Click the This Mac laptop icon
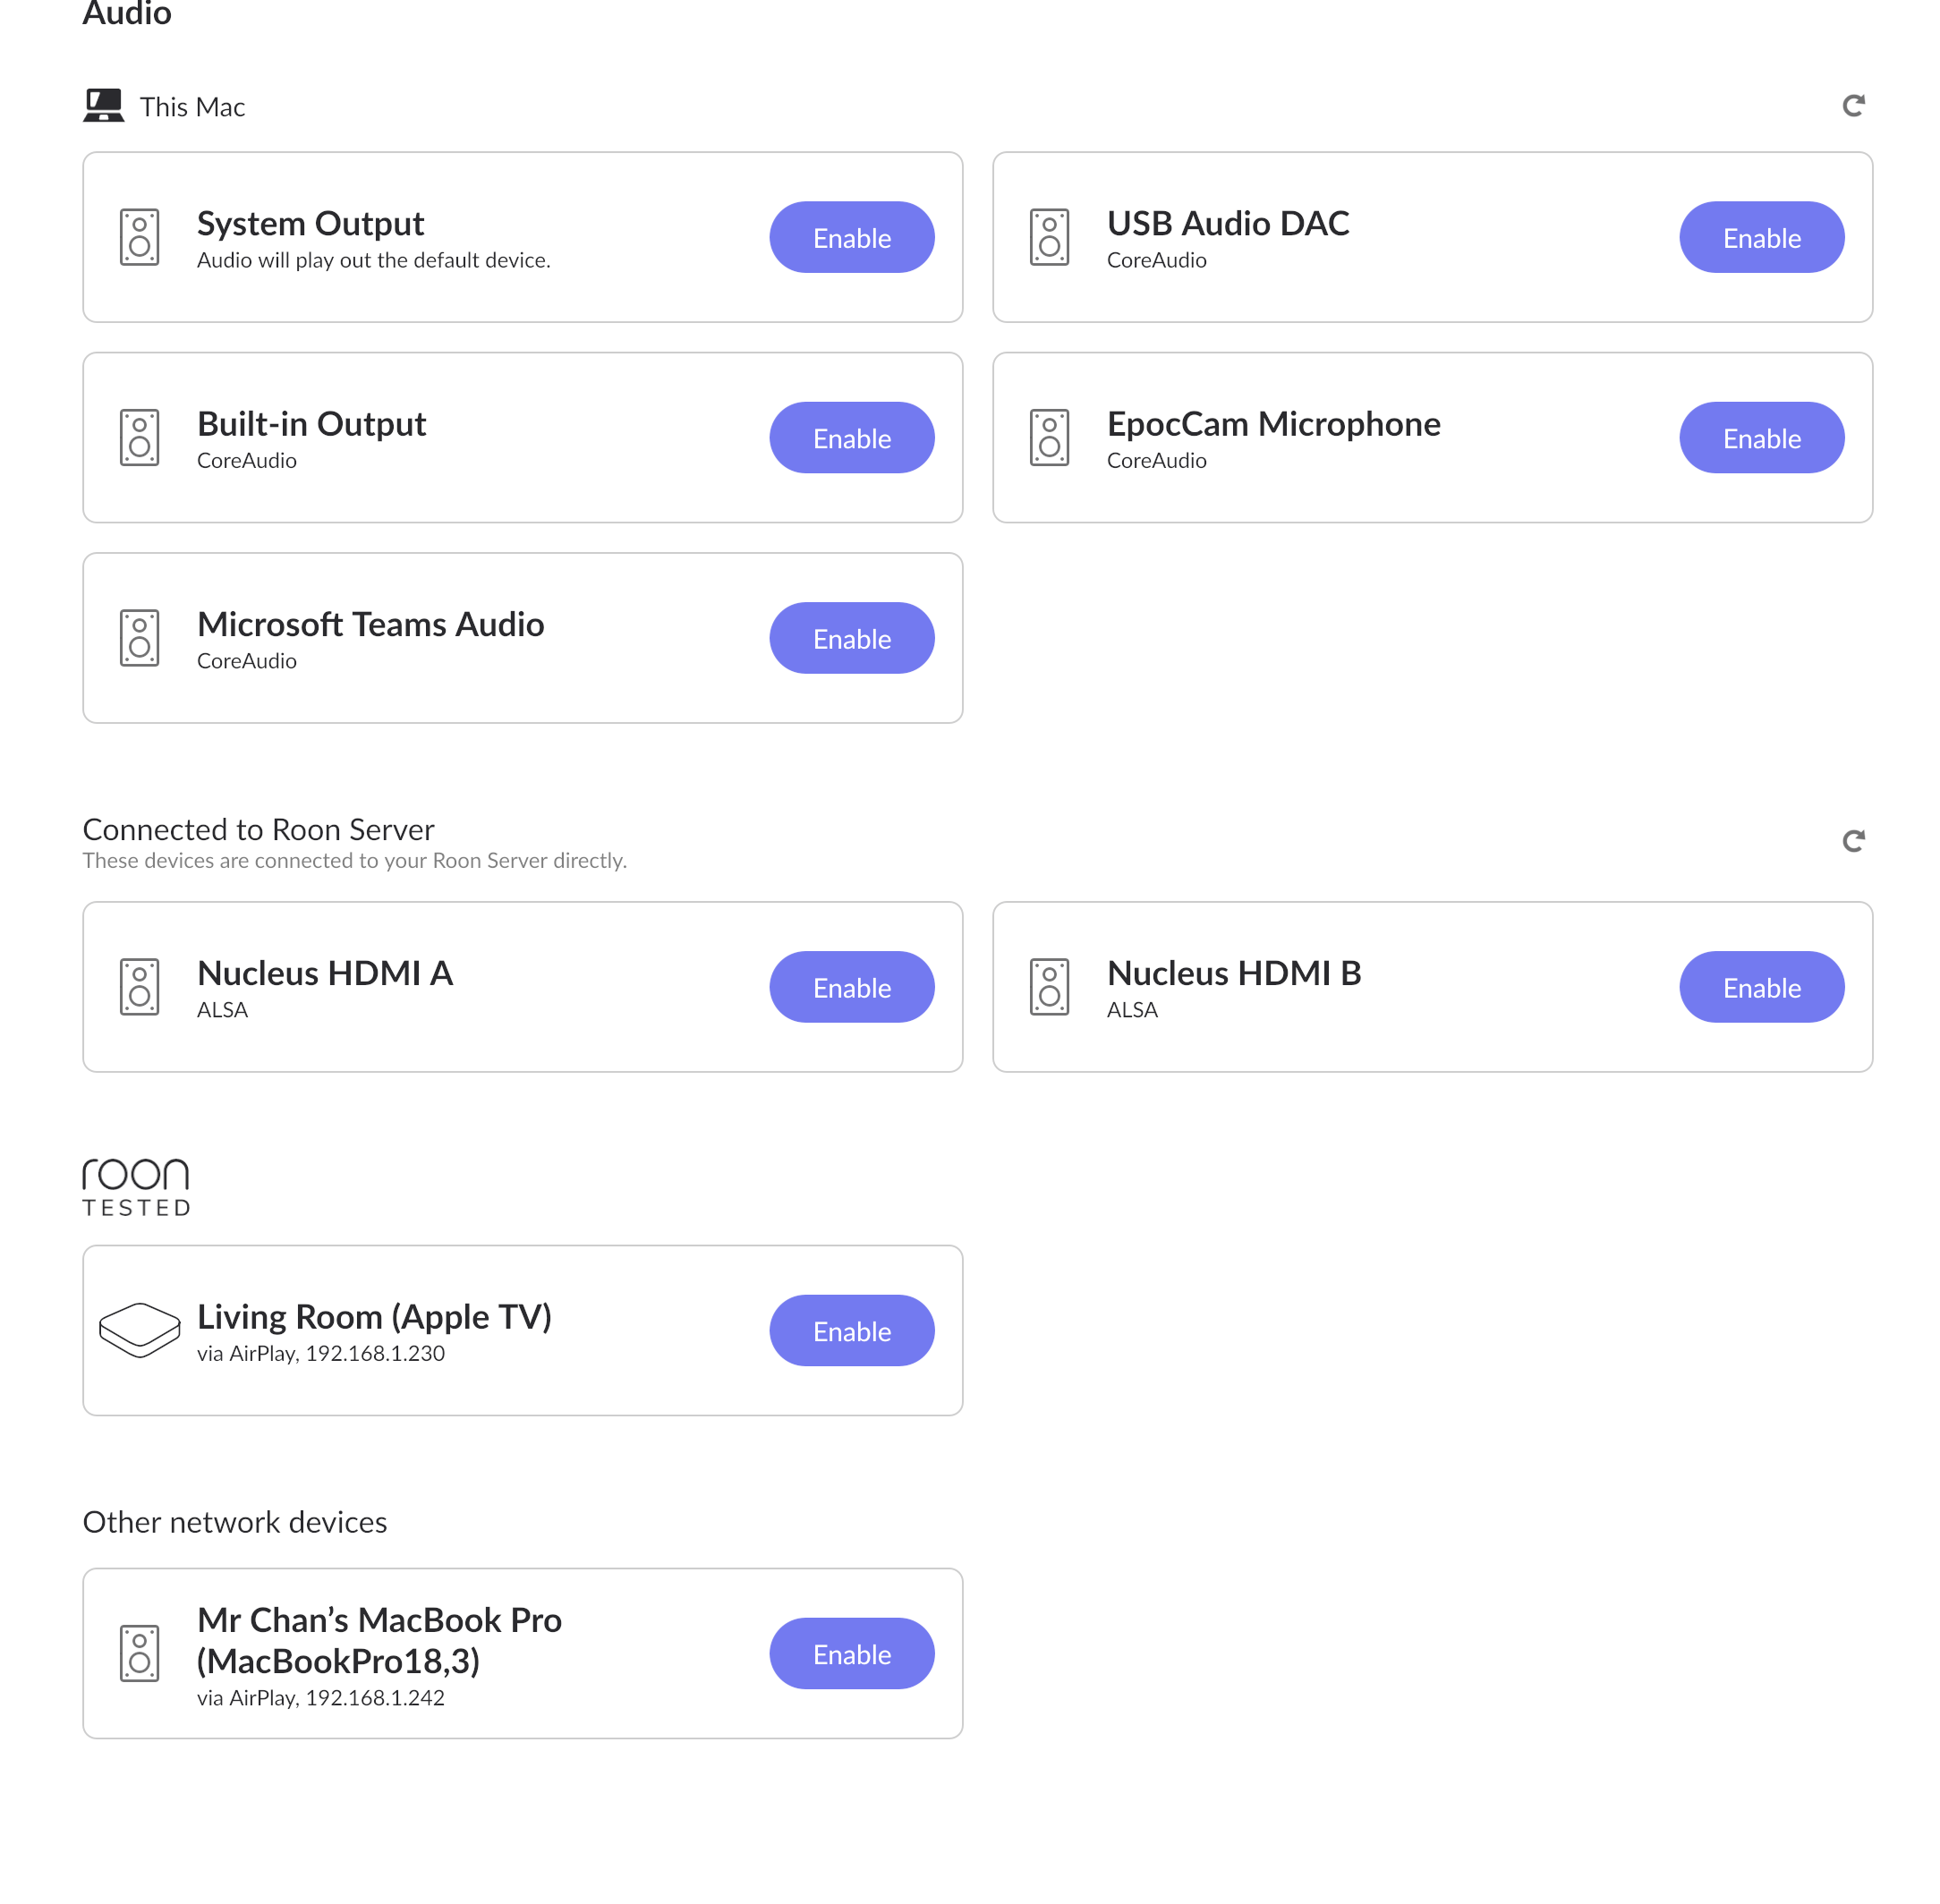This screenshot has width=1940, height=1904. [x=104, y=105]
